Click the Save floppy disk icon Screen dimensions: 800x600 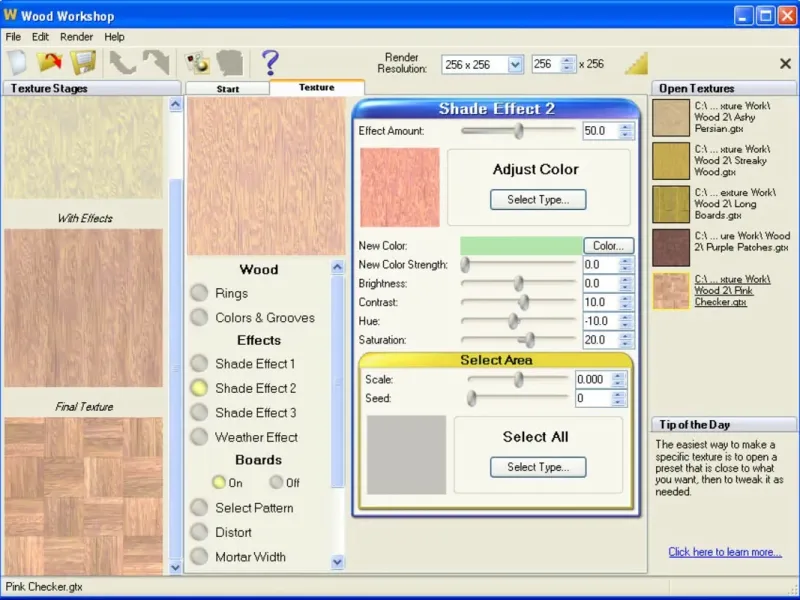[82, 63]
